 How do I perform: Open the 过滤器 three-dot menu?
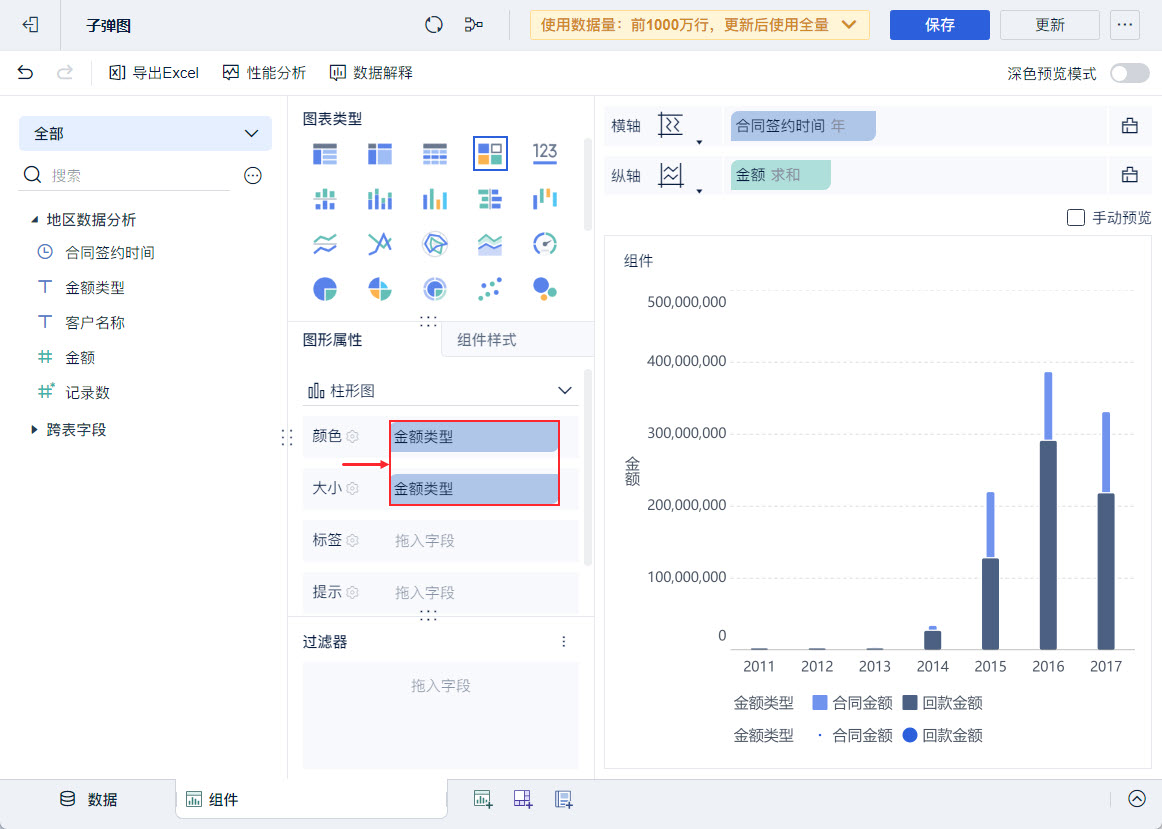coord(564,642)
